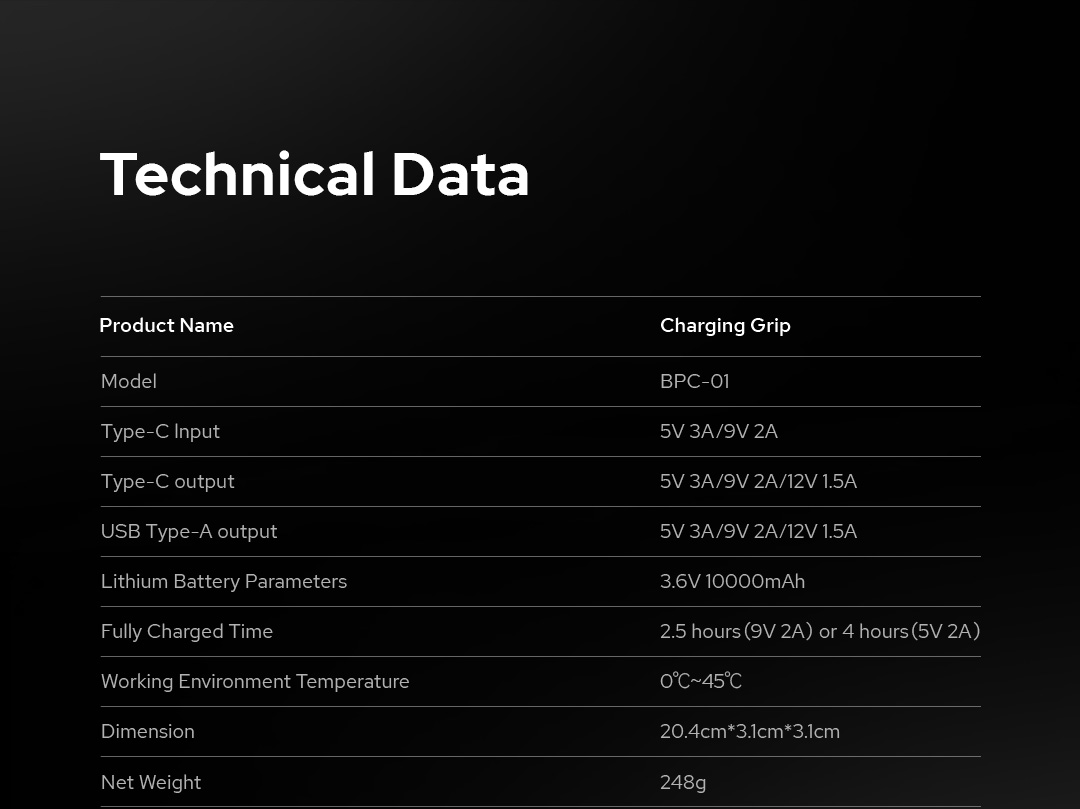Click the Type-C output label
Image resolution: width=1080 pixels, height=809 pixels.
[167, 482]
